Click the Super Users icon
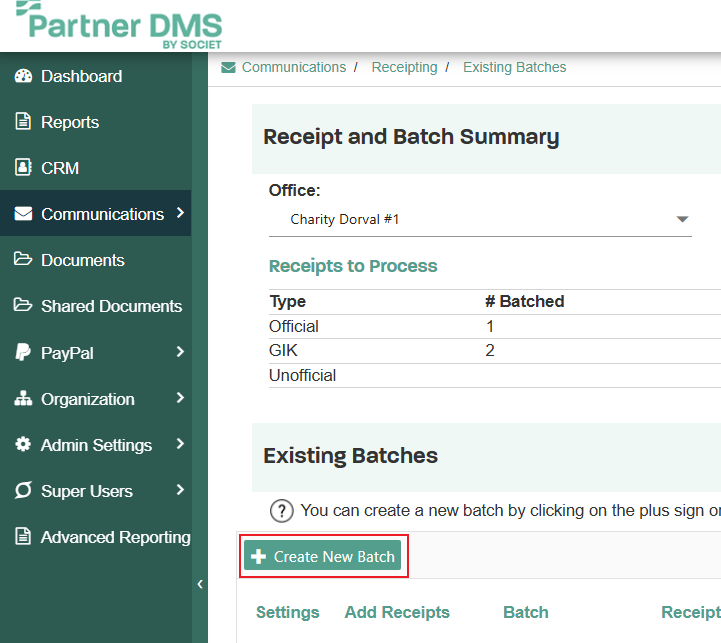 coord(23,490)
